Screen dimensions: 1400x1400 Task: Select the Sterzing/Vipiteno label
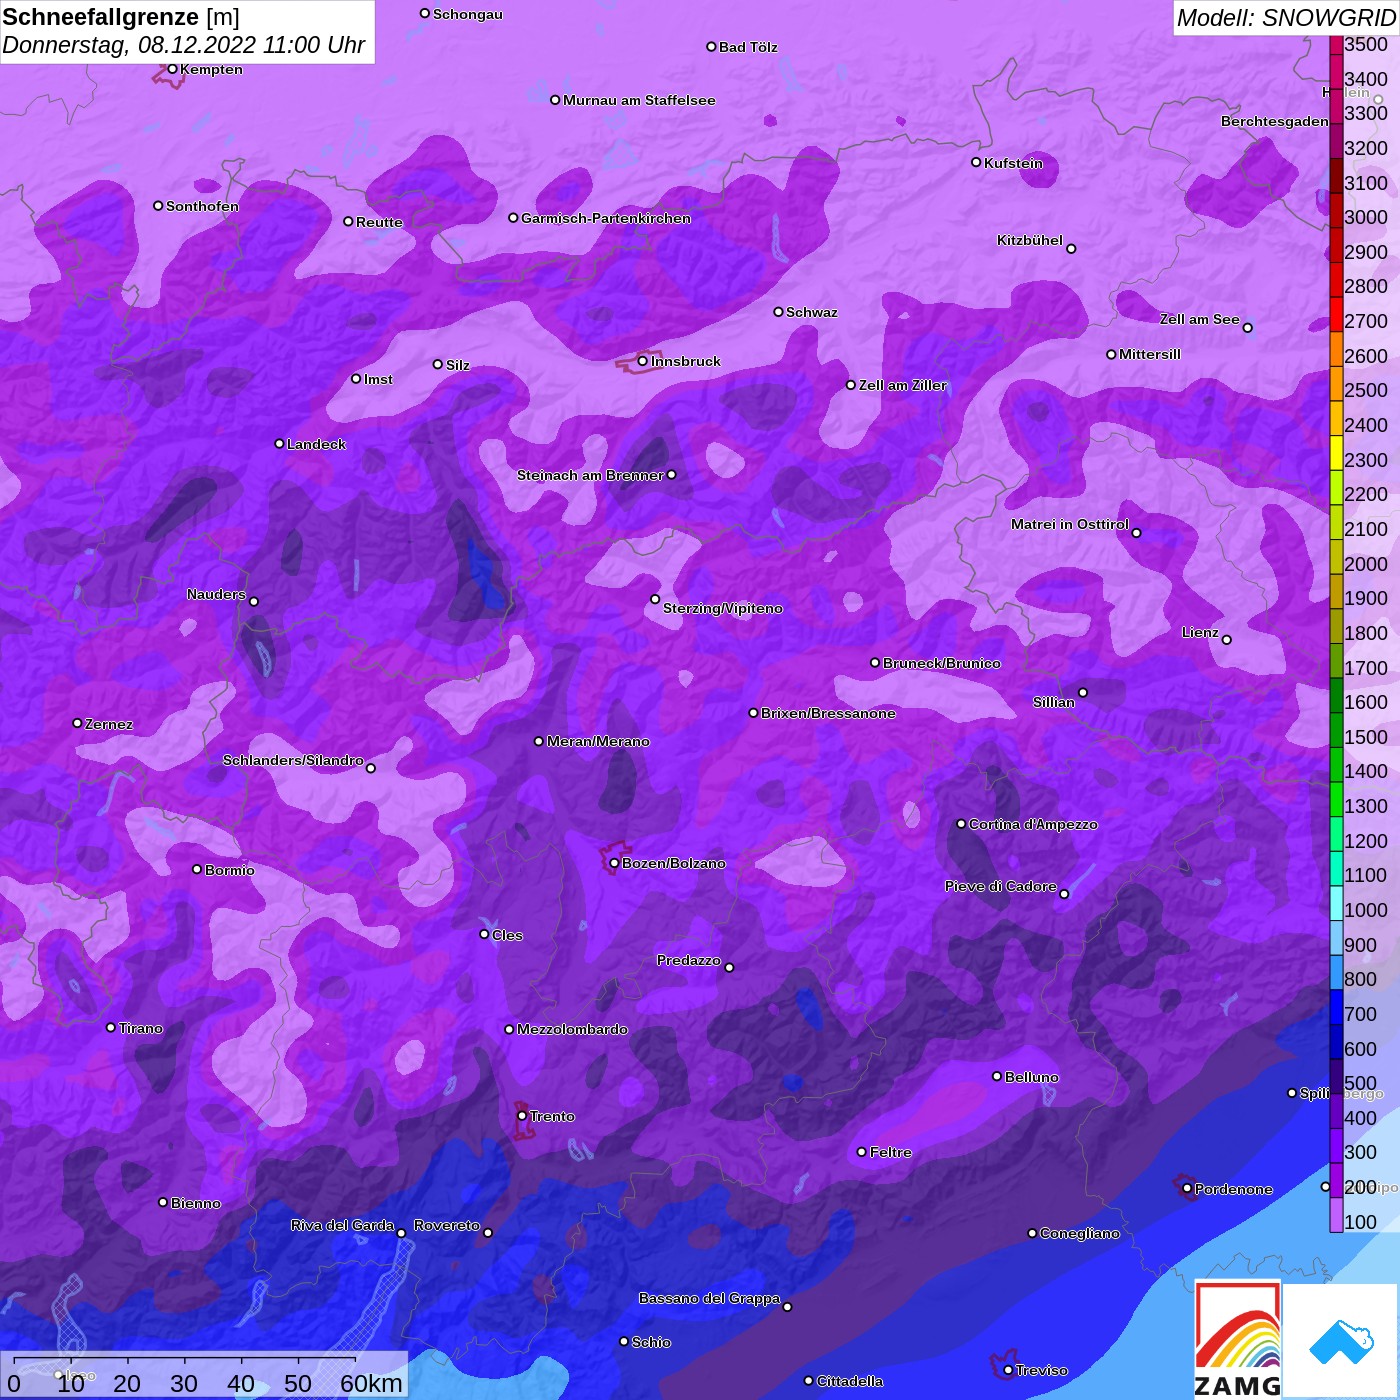click(723, 608)
